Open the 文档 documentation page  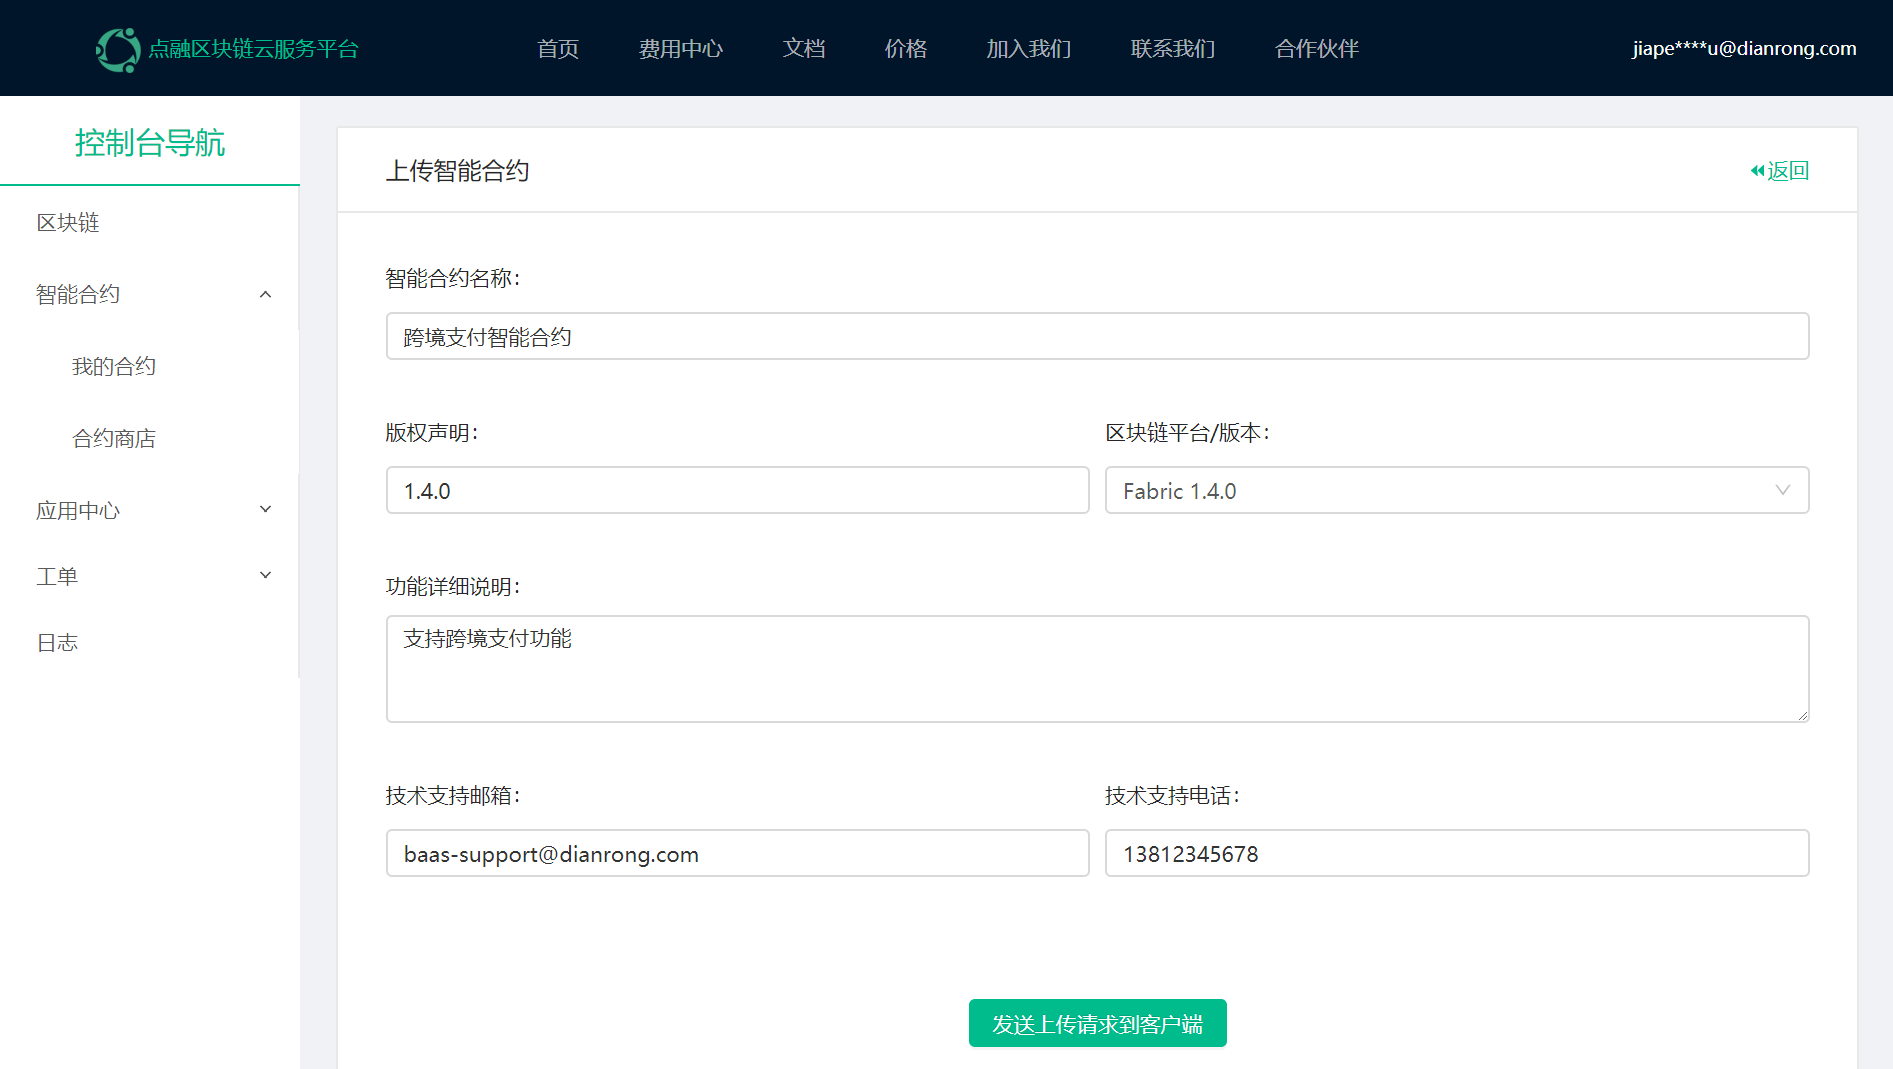804,48
